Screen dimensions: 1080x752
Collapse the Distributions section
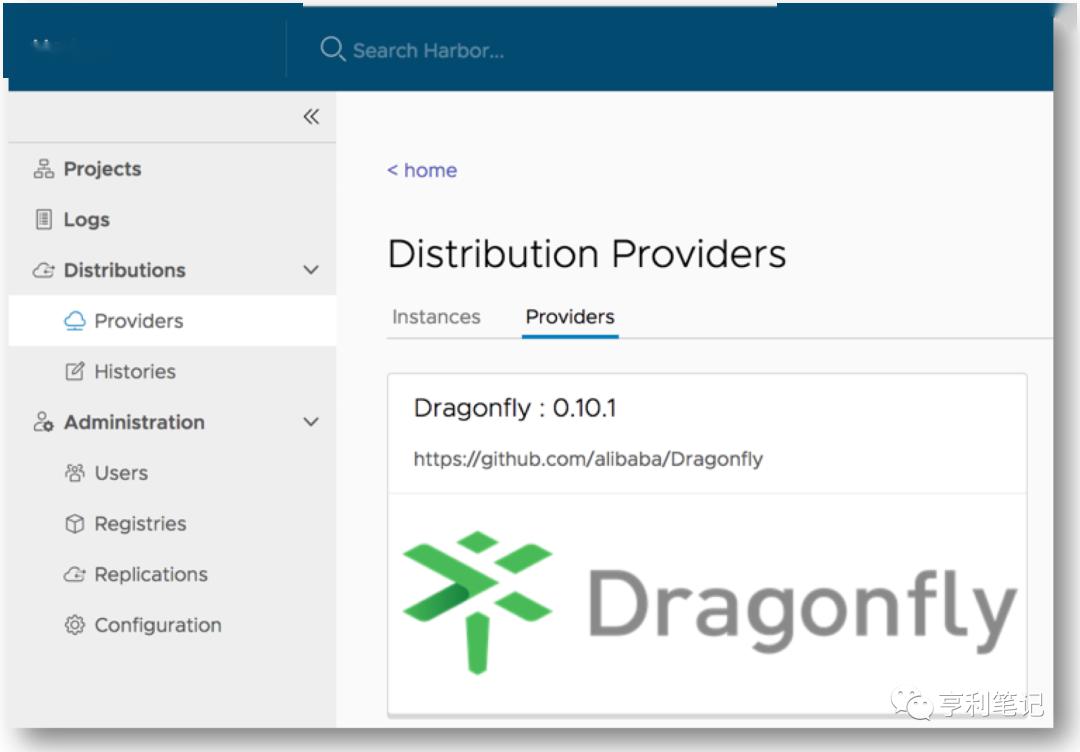click(x=310, y=270)
